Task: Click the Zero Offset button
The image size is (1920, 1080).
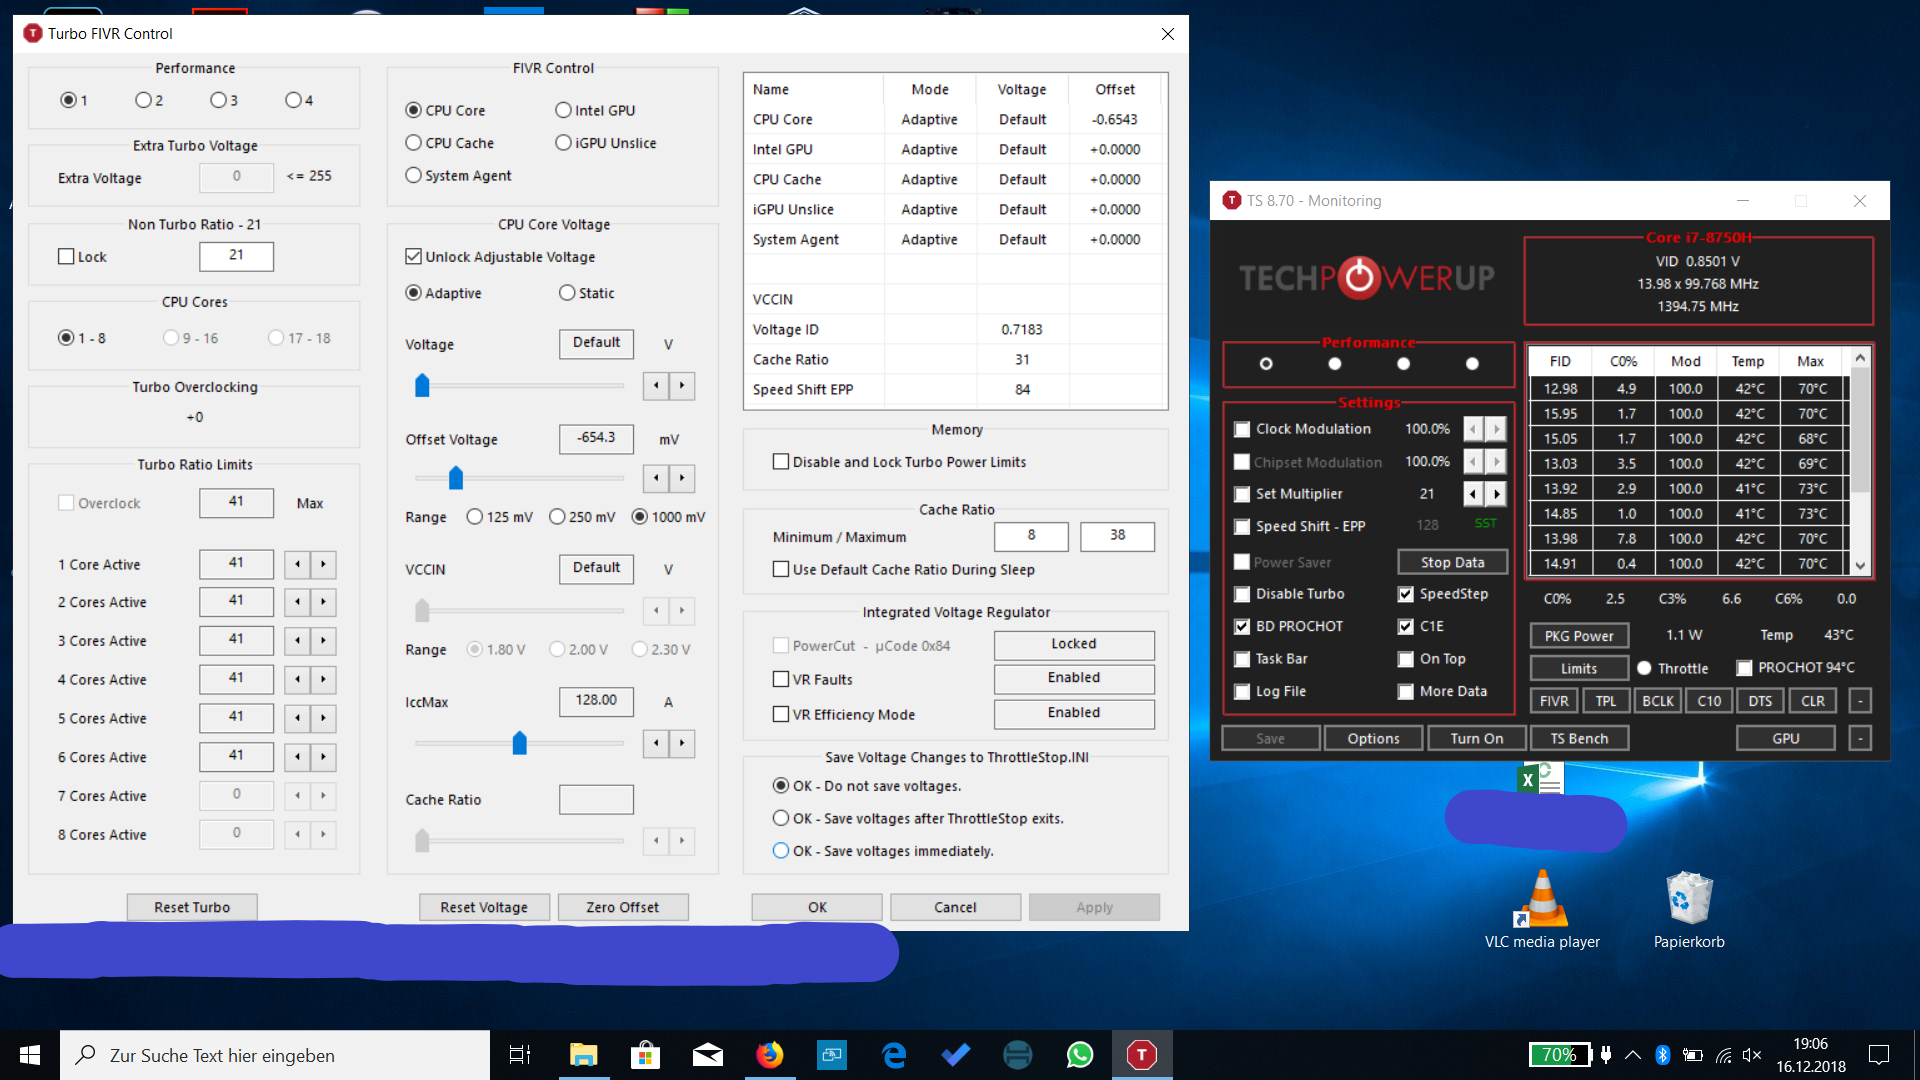Action: pyautogui.click(x=622, y=907)
